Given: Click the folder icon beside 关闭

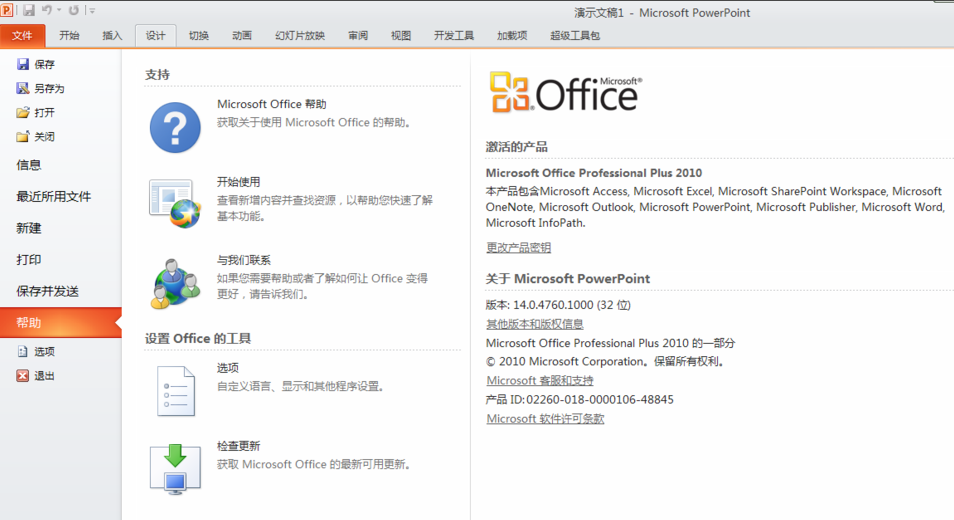Looking at the screenshot, I should 23,137.
